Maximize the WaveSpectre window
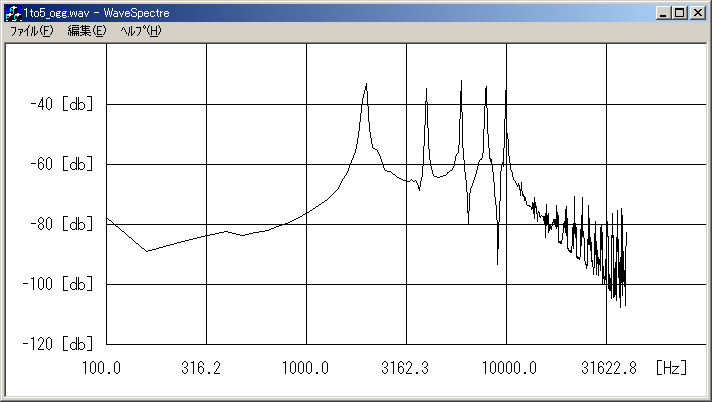Viewport: 712px width, 402px height. point(680,13)
